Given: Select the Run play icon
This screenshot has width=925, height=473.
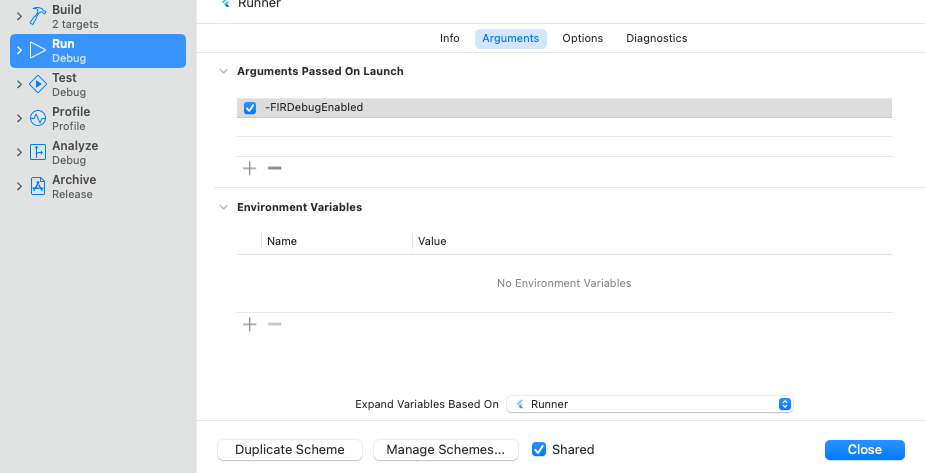Looking at the screenshot, I should pos(38,50).
